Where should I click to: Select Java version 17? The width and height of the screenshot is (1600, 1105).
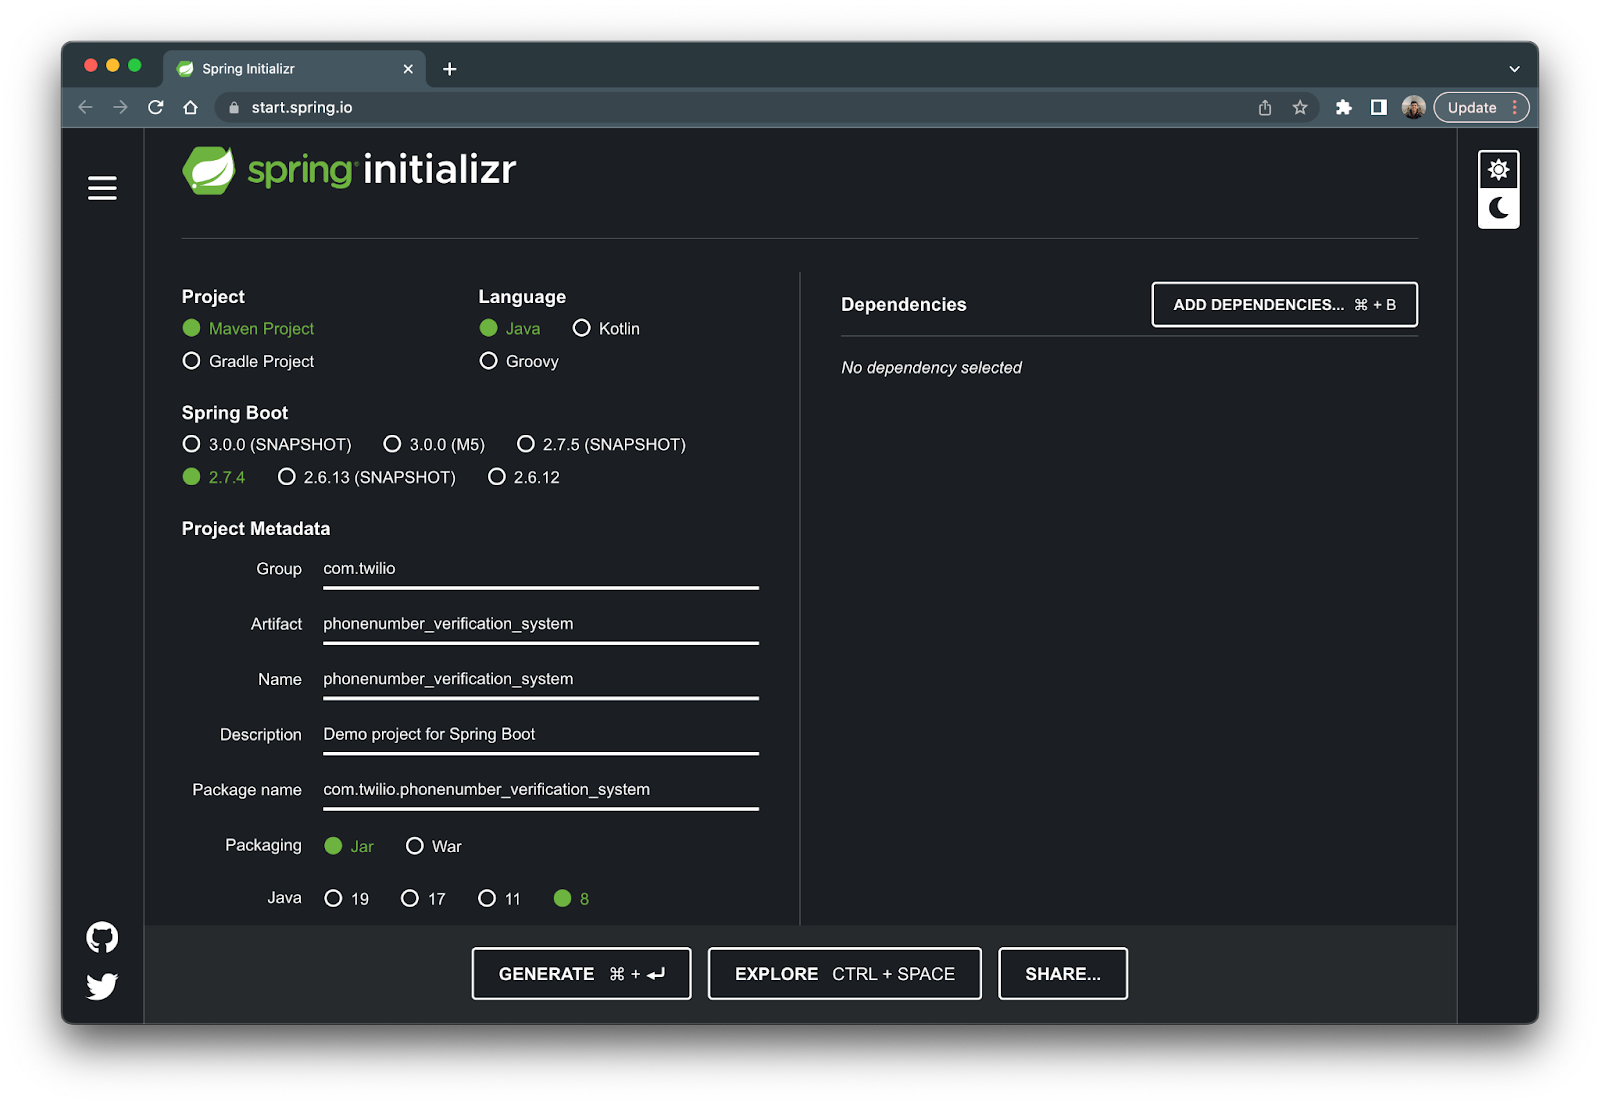pyautogui.click(x=423, y=899)
